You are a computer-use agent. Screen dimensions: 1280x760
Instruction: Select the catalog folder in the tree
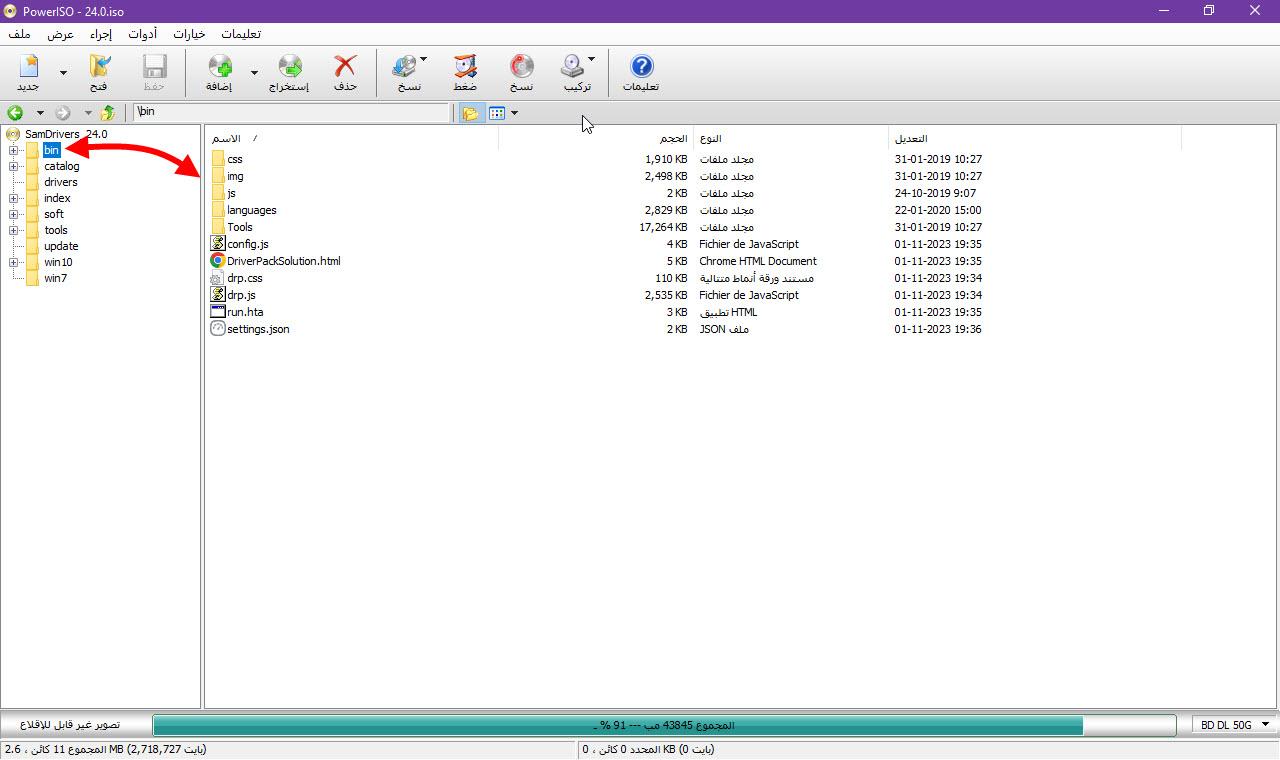pyautogui.click(x=61, y=166)
